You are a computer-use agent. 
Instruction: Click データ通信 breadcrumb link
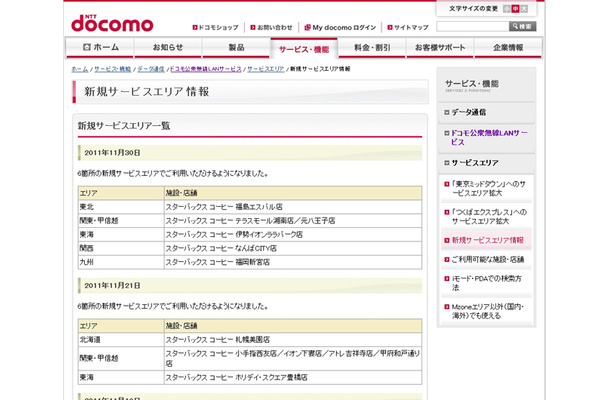tap(151, 69)
